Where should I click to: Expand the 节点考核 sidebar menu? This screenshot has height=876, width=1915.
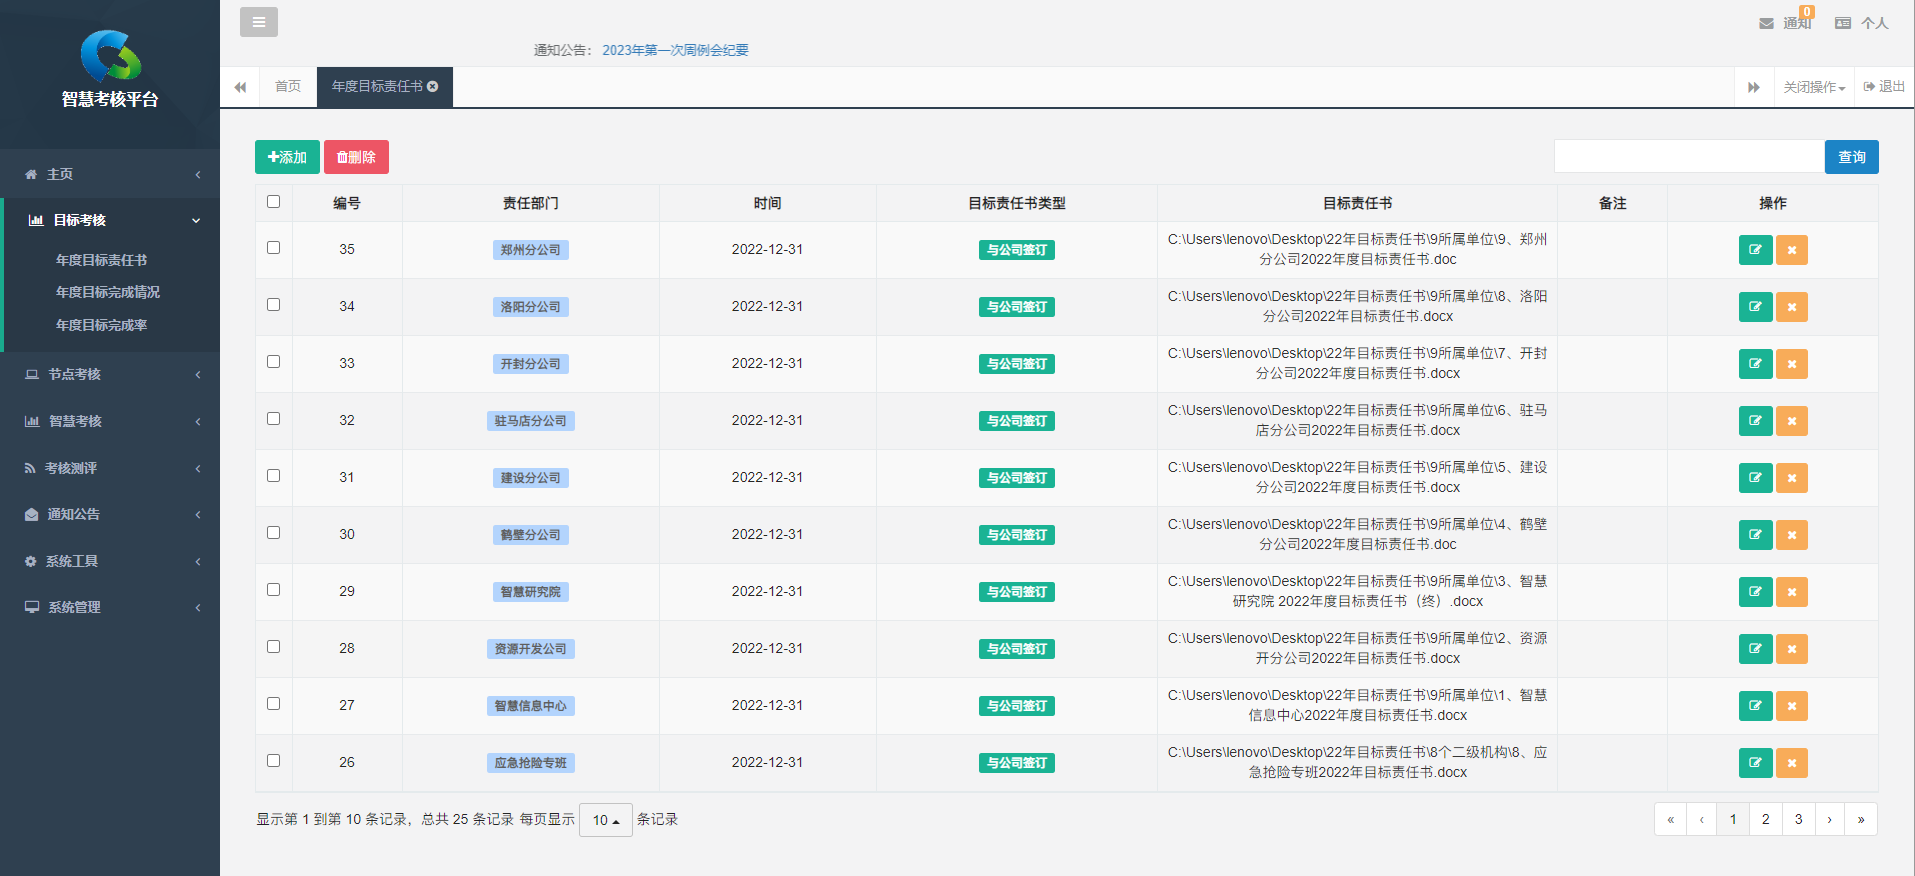pyautogui.click(x=110, y=374)
